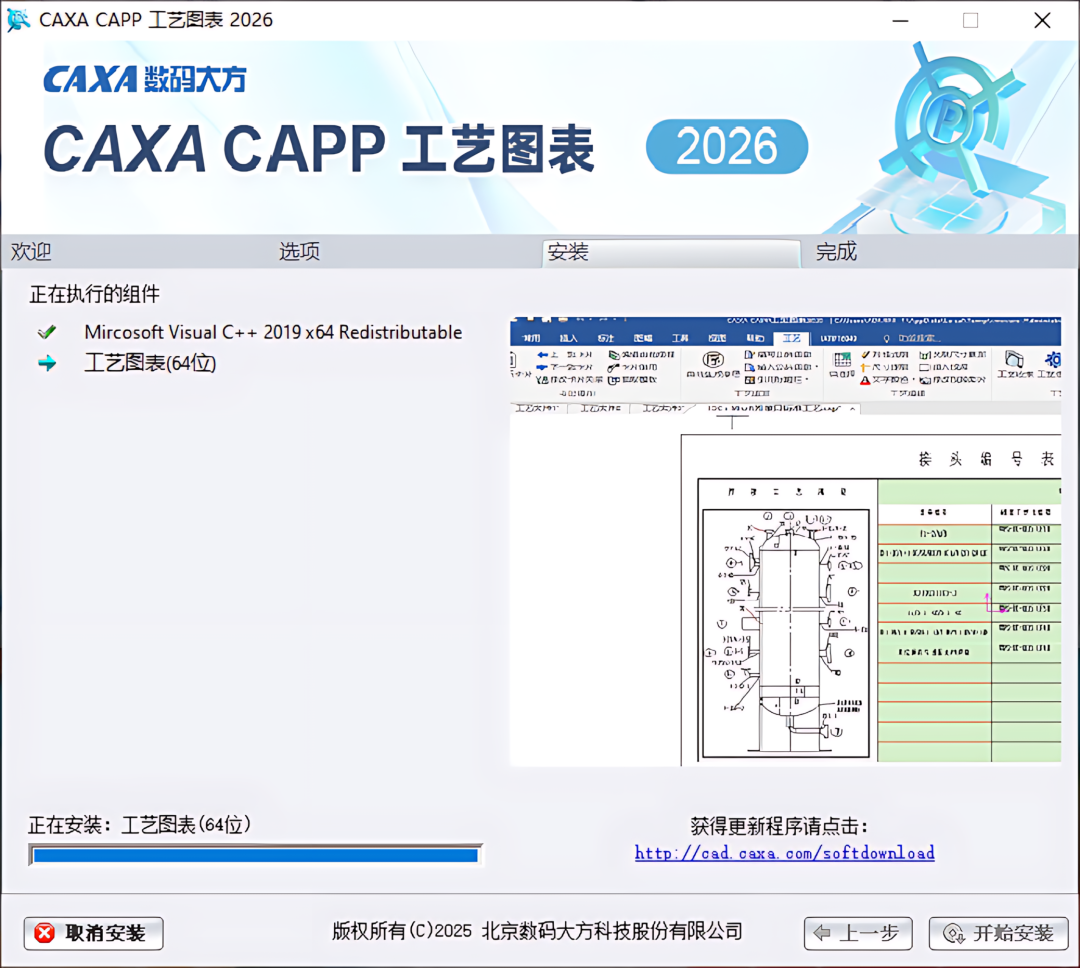
Task: Click the blue arrow beside 工艺图表(64位)
Action: point(47,363)
